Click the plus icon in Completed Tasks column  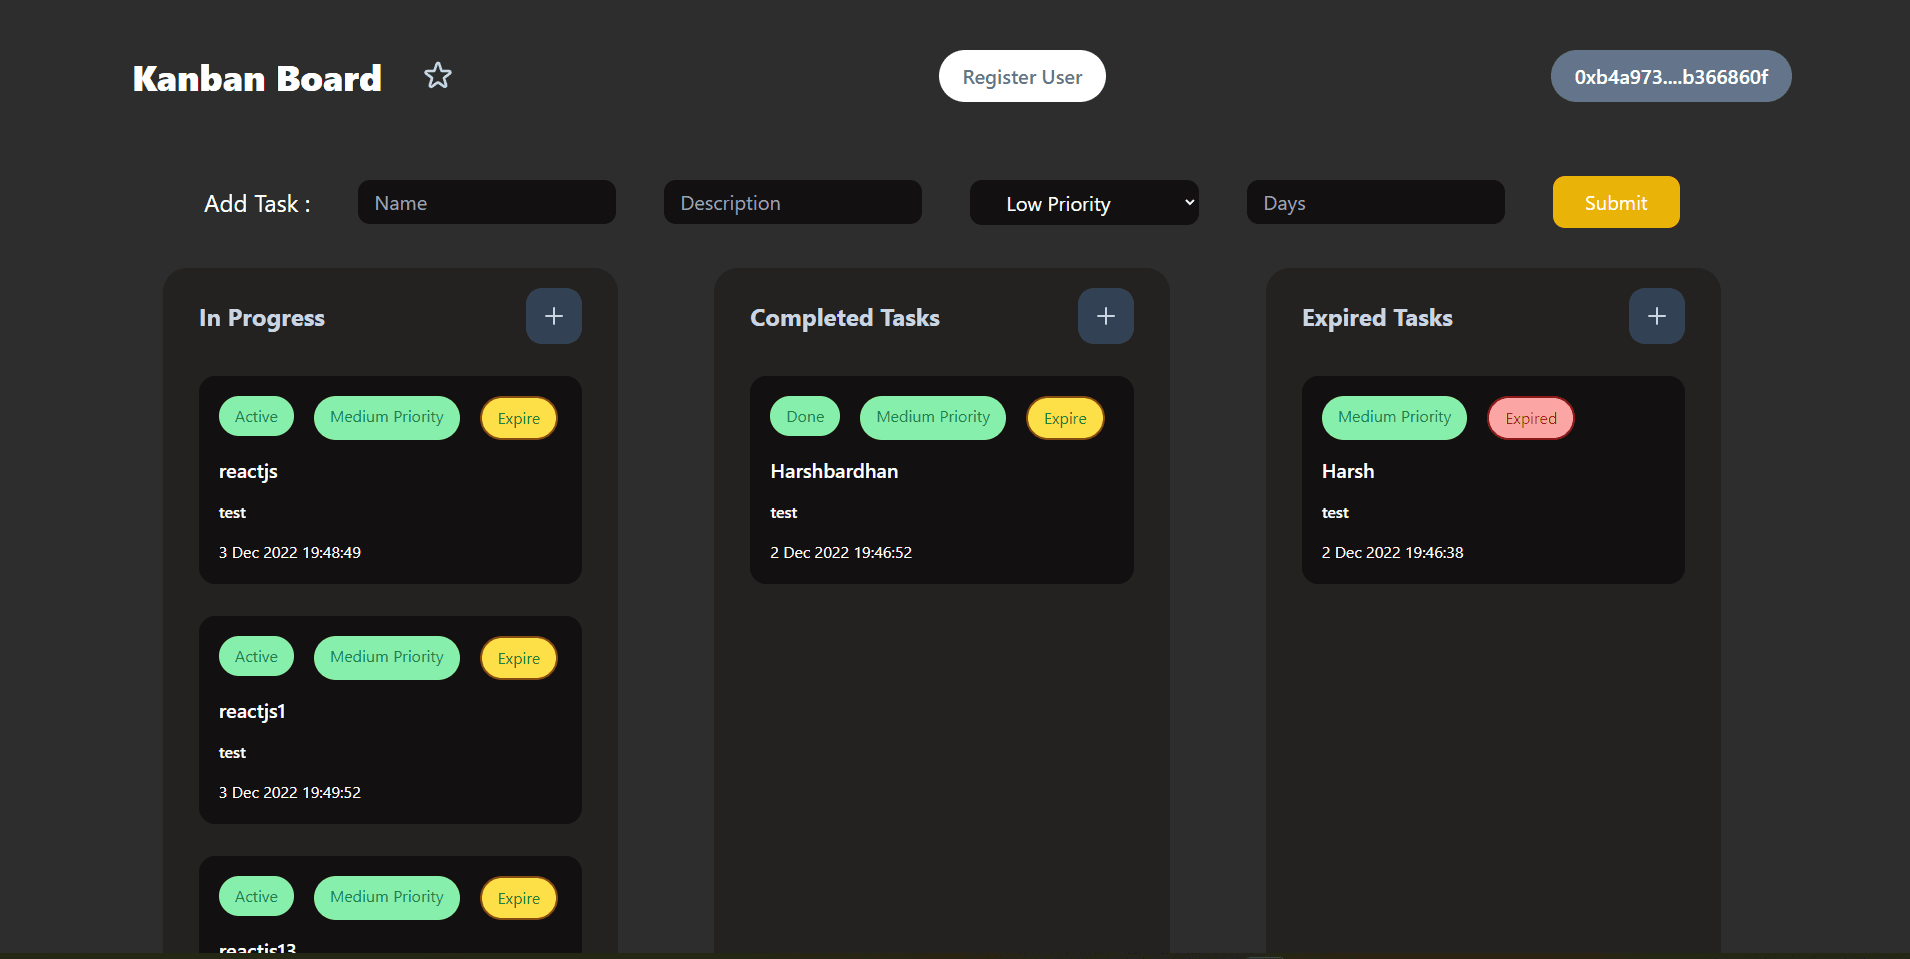pos(1105,316)
